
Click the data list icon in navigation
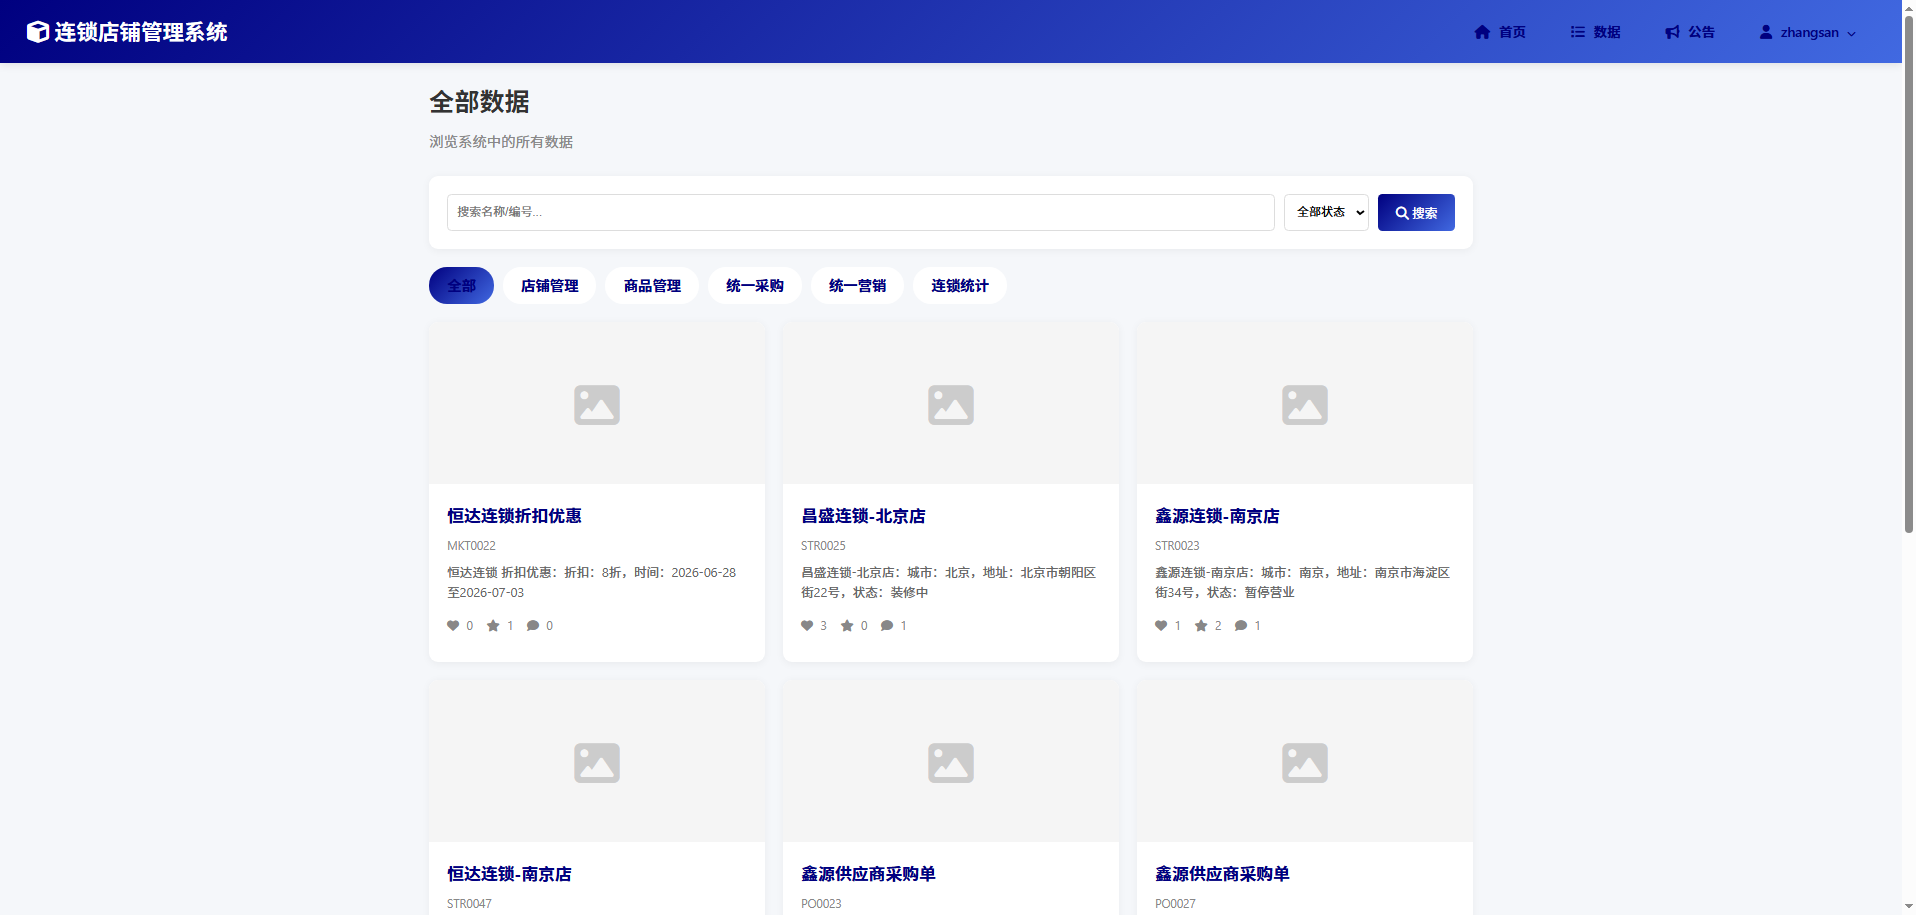point(1577,32)
